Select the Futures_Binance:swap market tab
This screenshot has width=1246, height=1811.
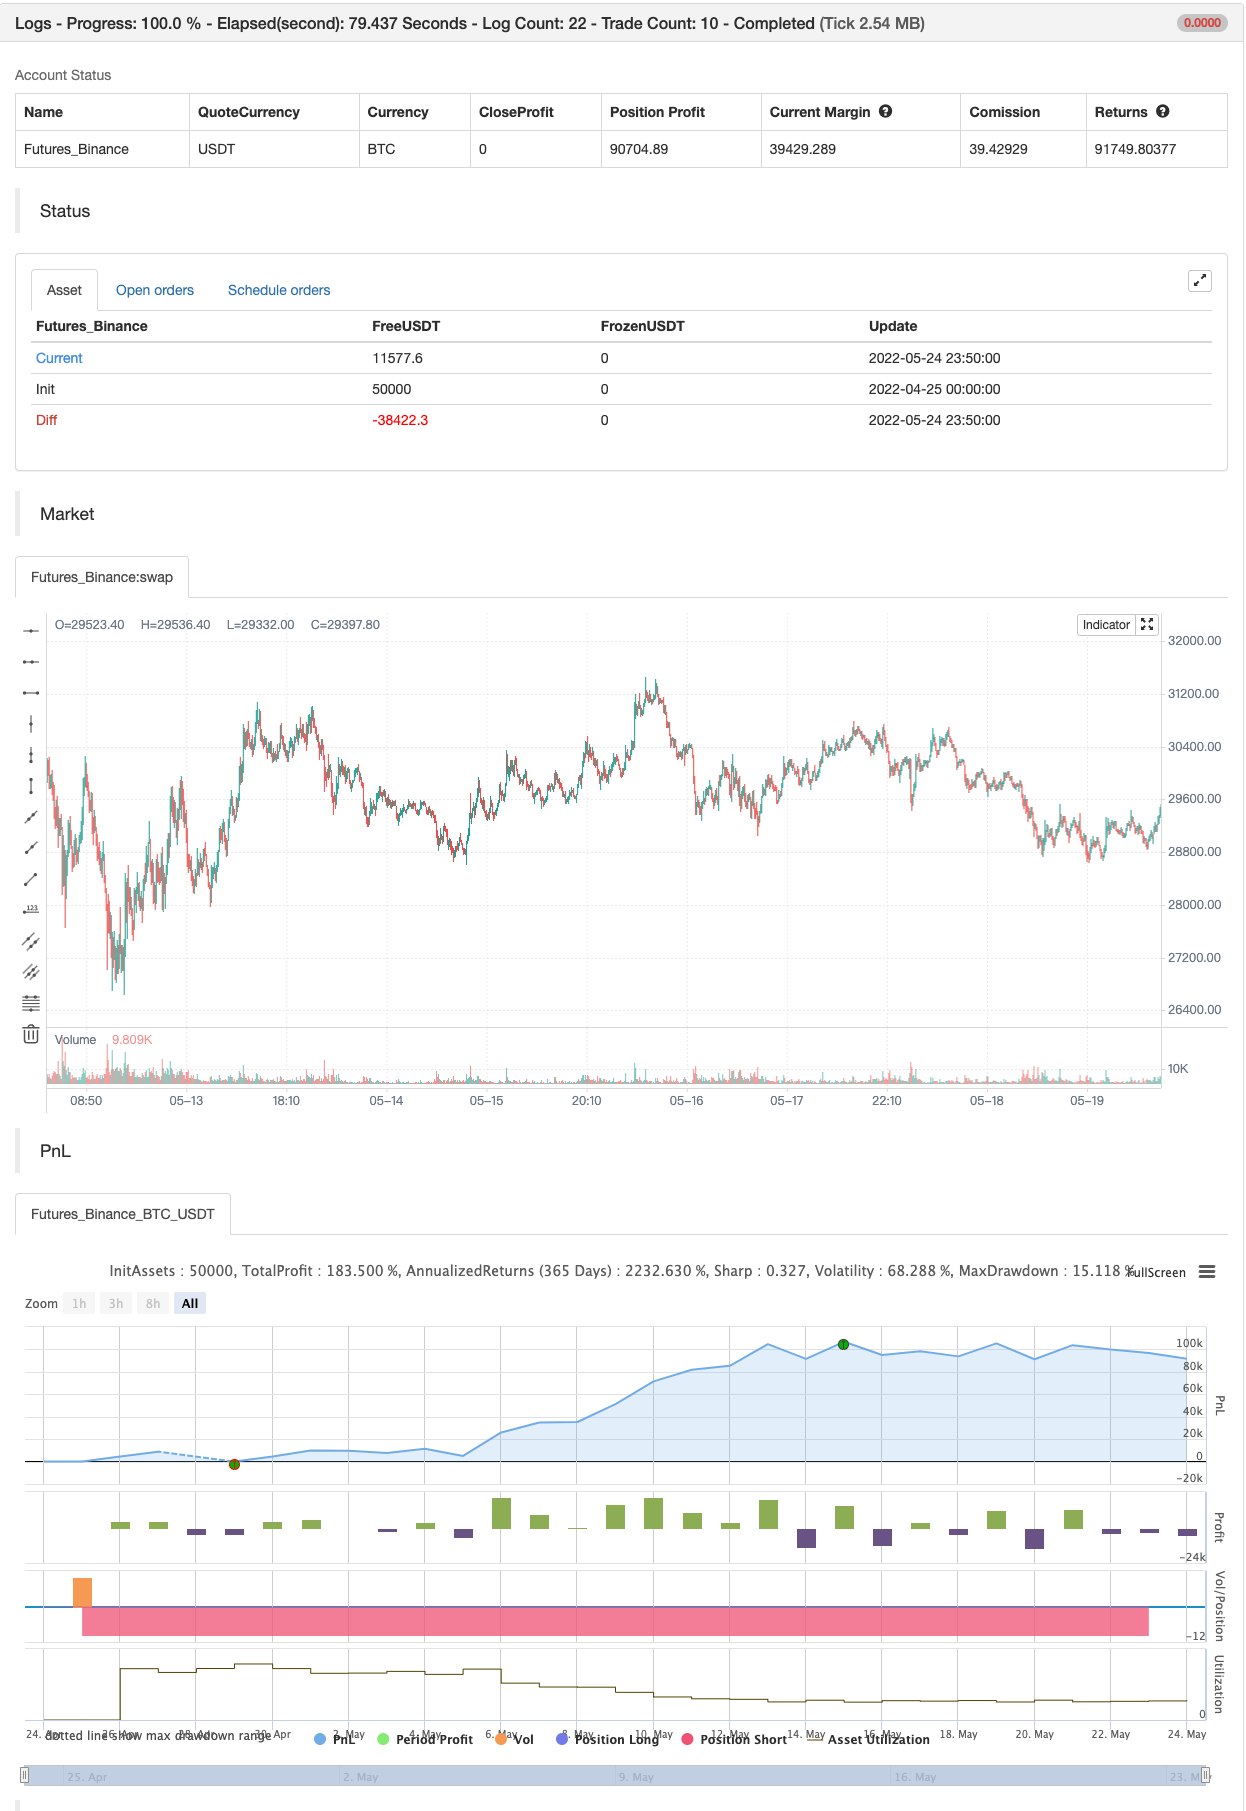102,577
